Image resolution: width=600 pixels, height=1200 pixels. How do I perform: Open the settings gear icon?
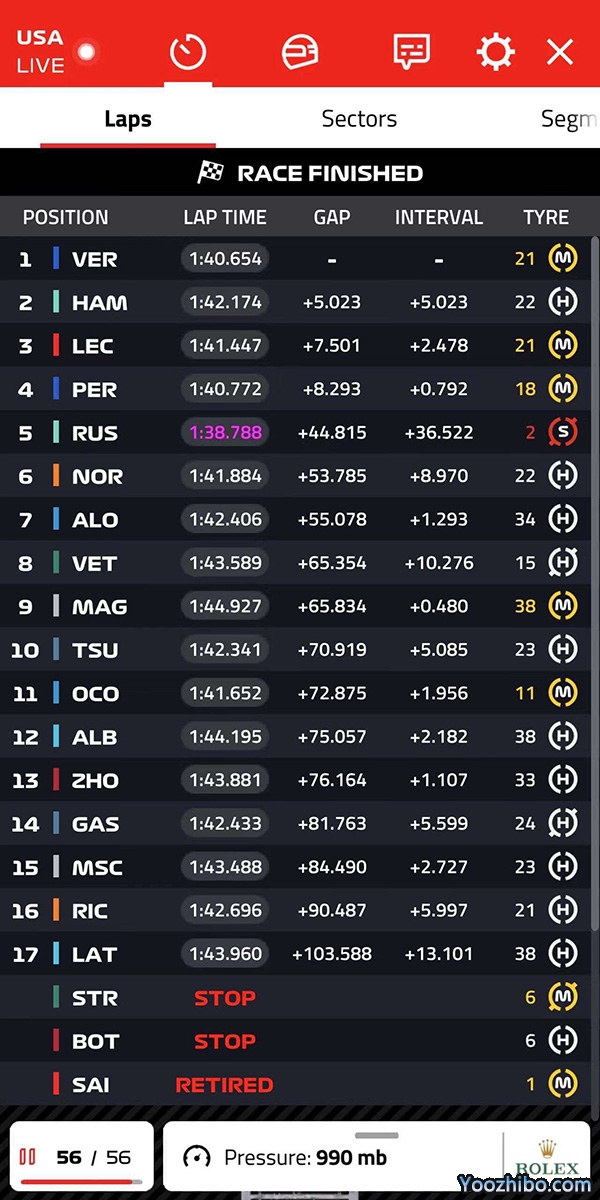[x=495, y=51]
